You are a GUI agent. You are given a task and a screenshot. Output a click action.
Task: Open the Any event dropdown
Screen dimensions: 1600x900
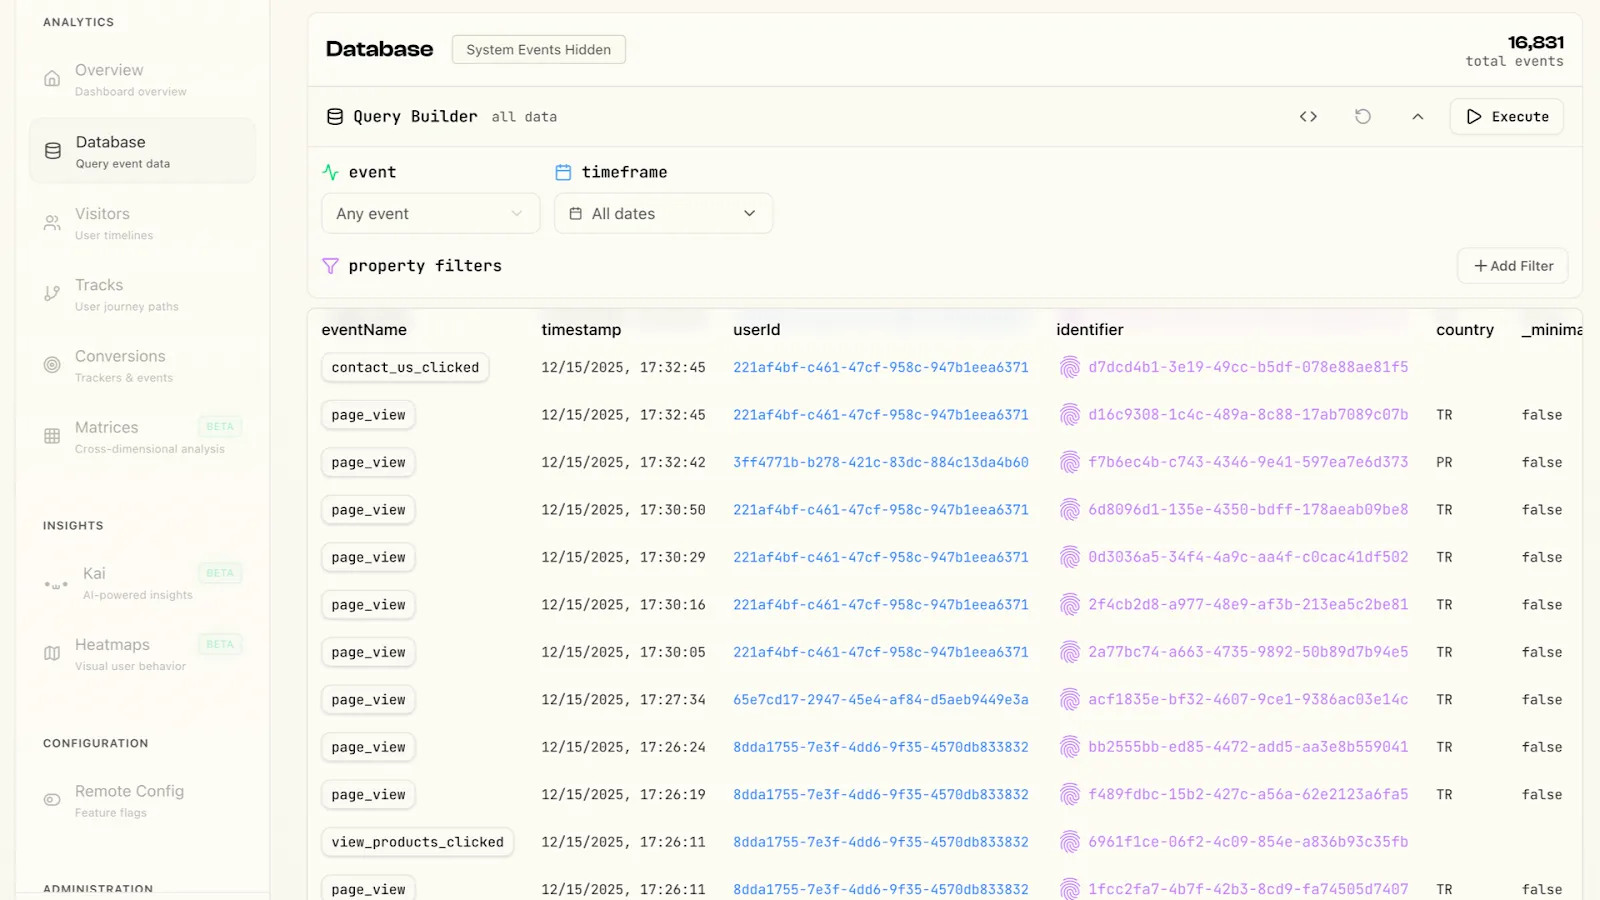pyautogui.click(x=430, y=214)
